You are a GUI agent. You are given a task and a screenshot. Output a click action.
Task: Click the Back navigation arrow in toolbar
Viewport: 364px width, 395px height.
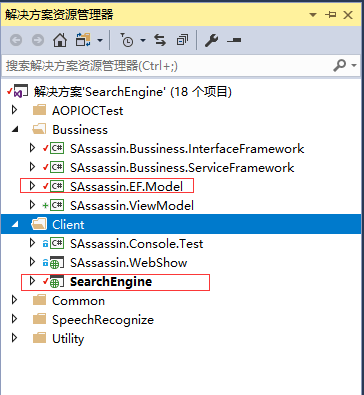click(x=16, y=40)
